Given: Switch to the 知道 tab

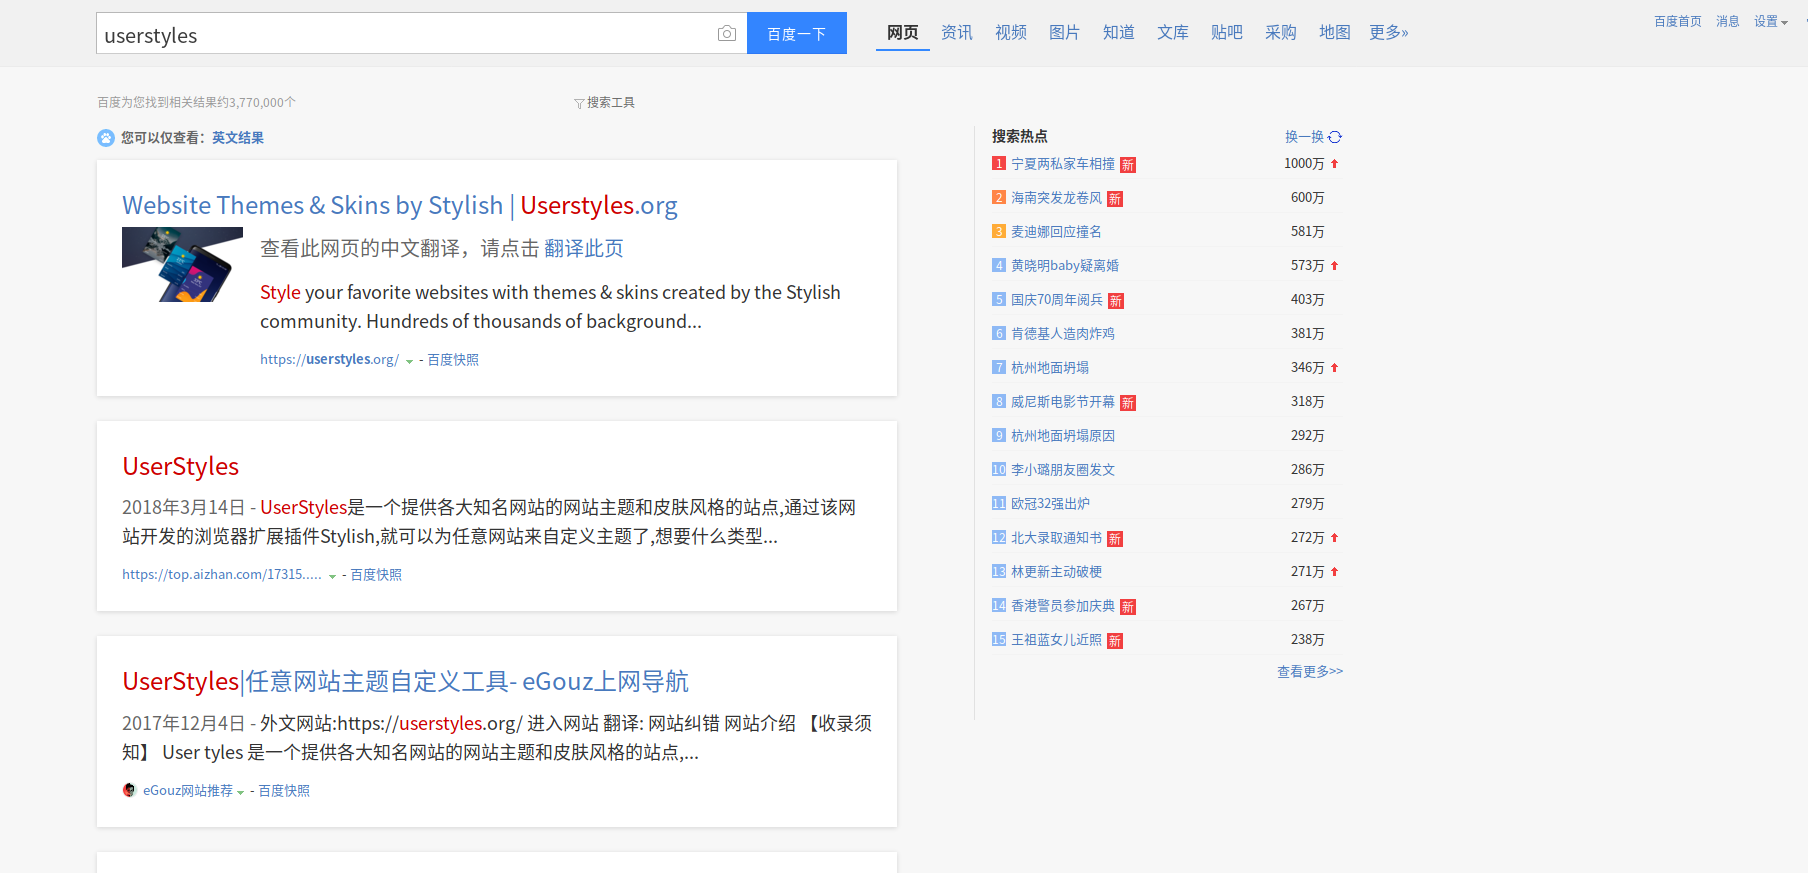Looking at the screenshot, I should click(x=1119, y=33).
